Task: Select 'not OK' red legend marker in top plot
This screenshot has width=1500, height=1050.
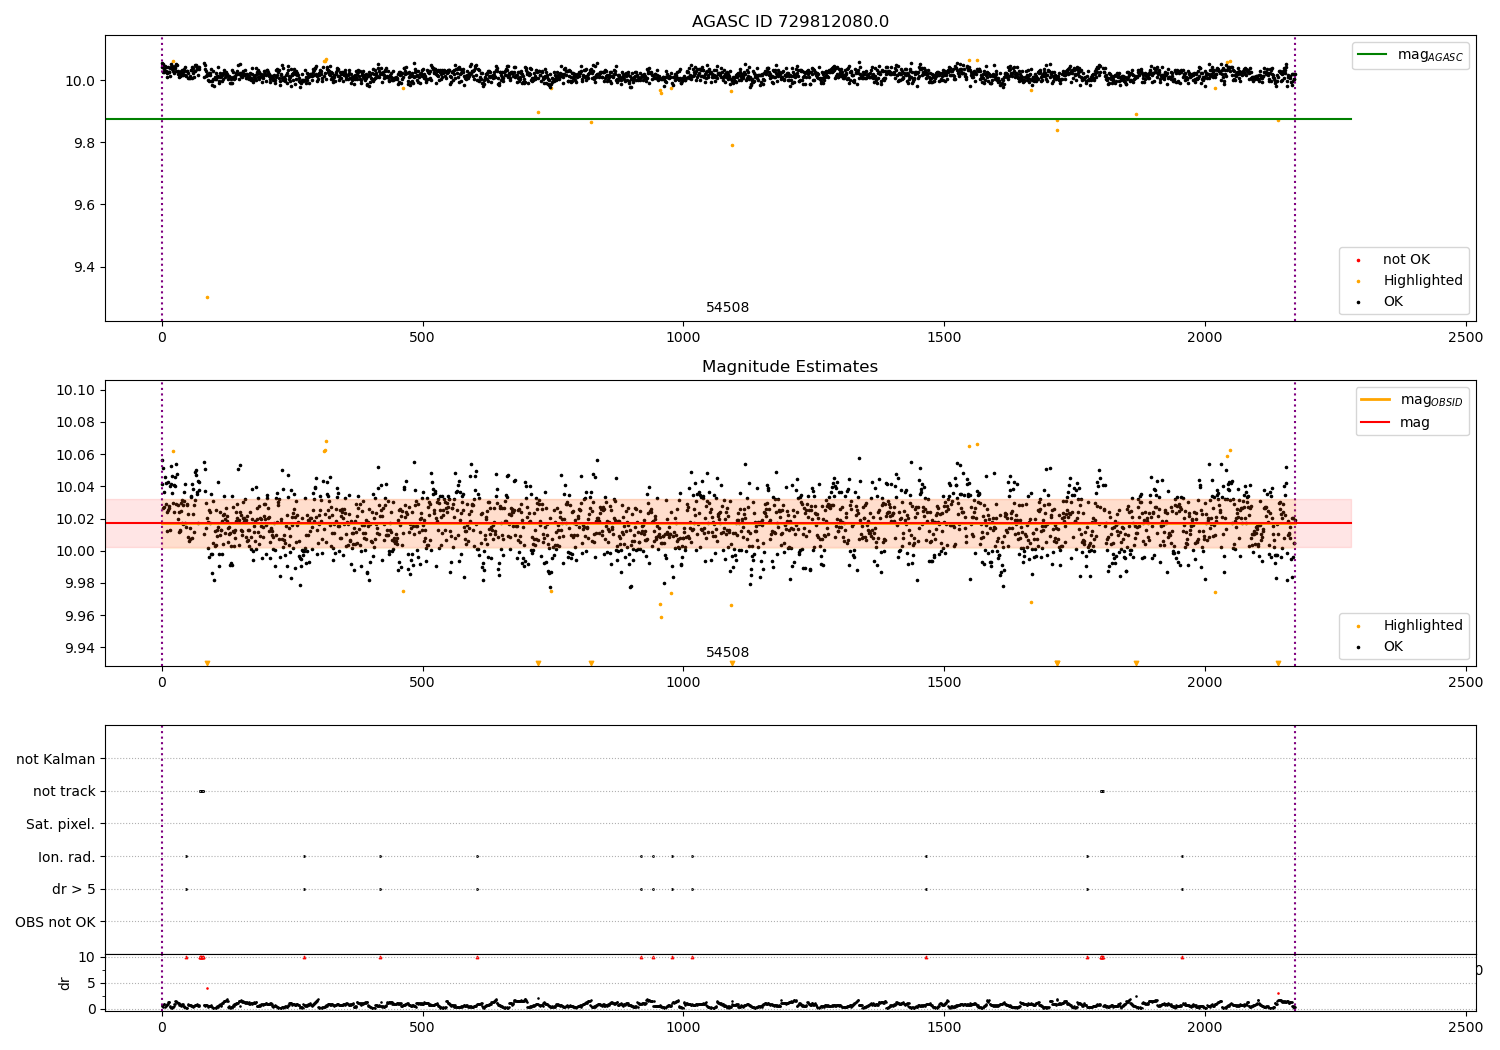Action: (x=1358, y=260)
